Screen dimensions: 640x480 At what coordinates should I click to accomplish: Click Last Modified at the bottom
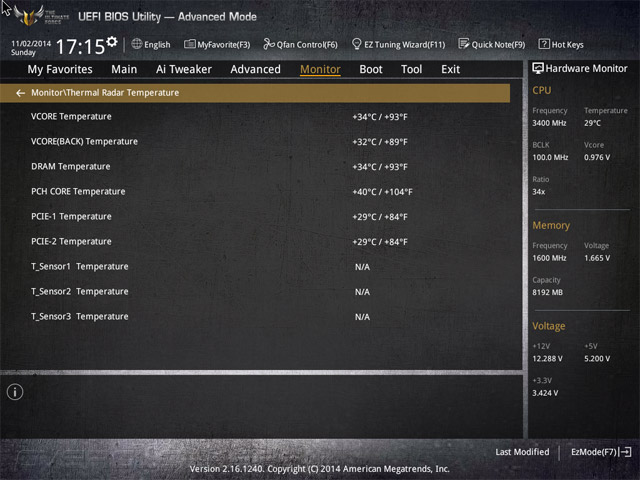tap(522, 452)
